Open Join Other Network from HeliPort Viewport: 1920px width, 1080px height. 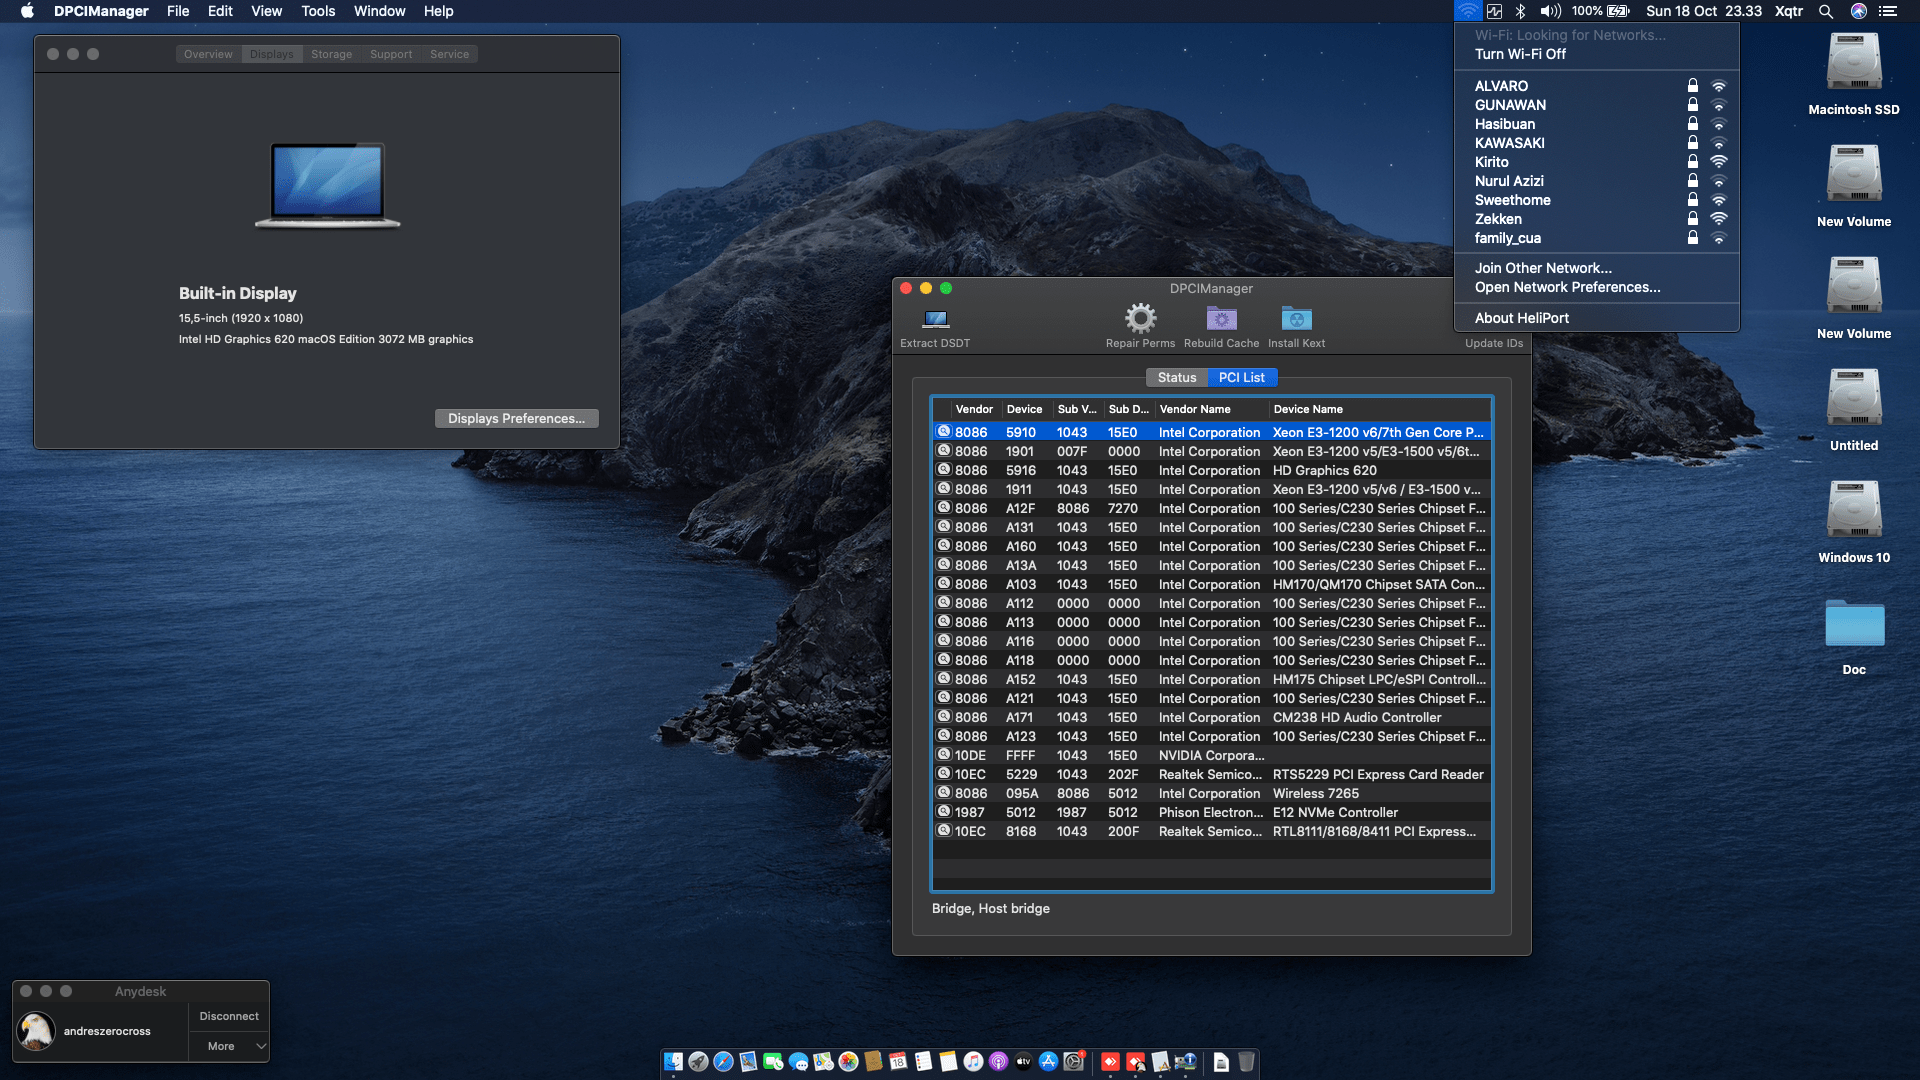1543,268
